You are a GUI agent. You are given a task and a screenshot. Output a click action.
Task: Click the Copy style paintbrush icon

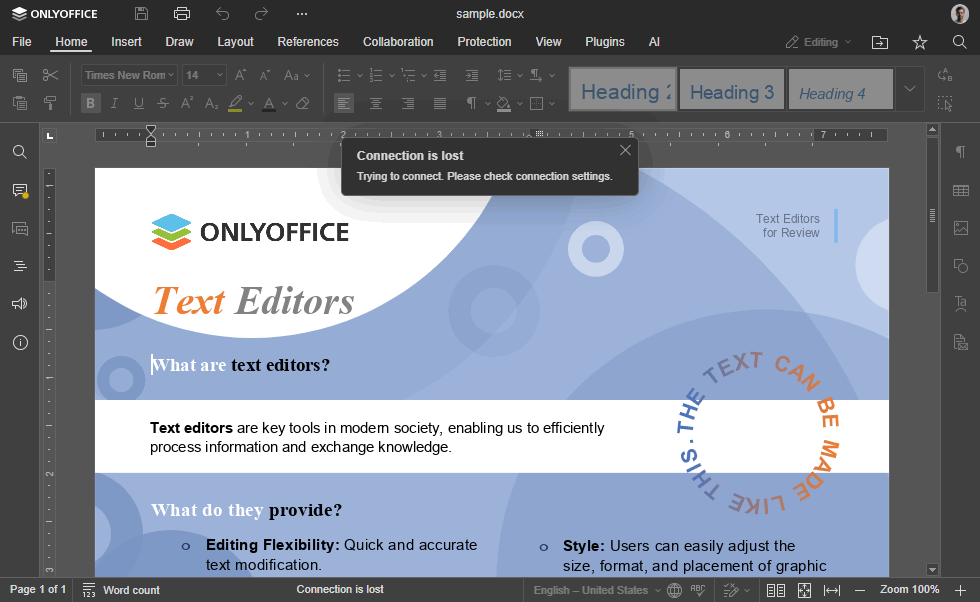tap(50, 103)
